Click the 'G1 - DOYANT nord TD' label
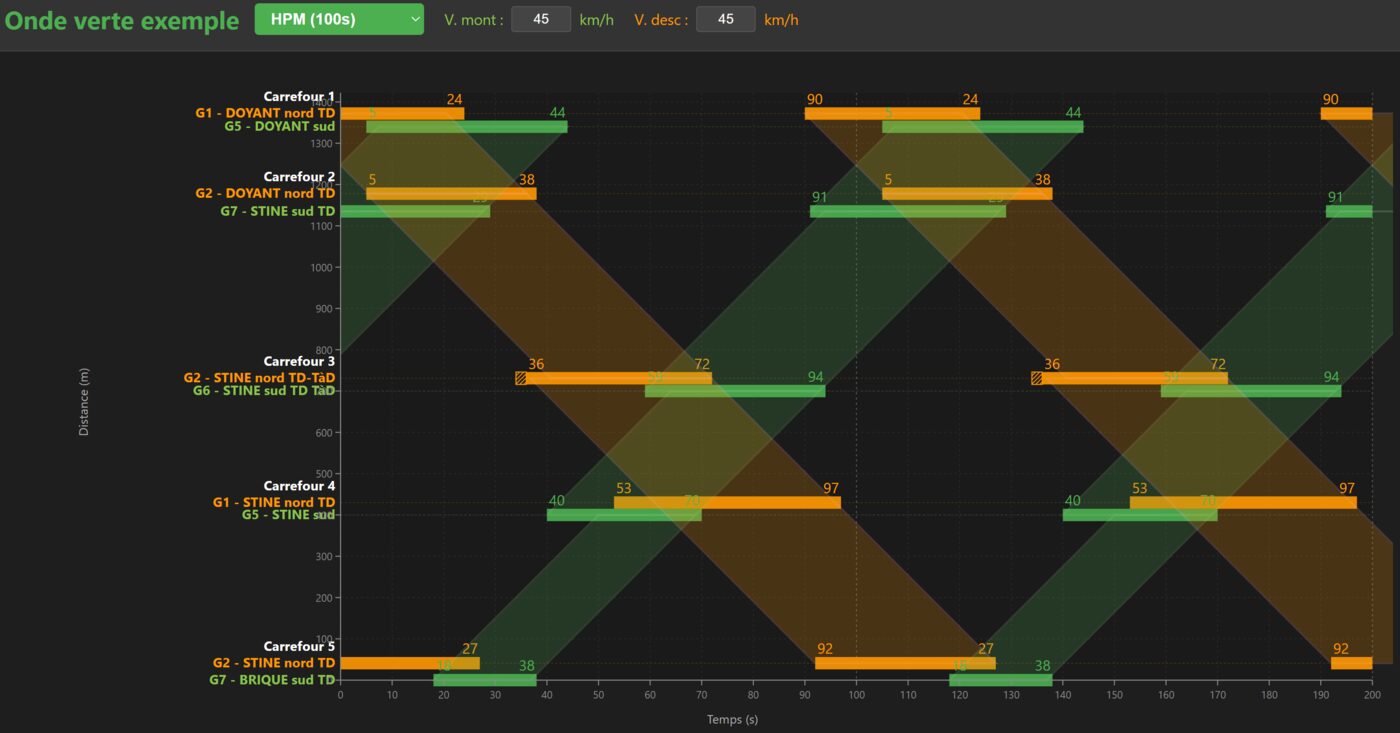1400x733 pixels. 265,113
